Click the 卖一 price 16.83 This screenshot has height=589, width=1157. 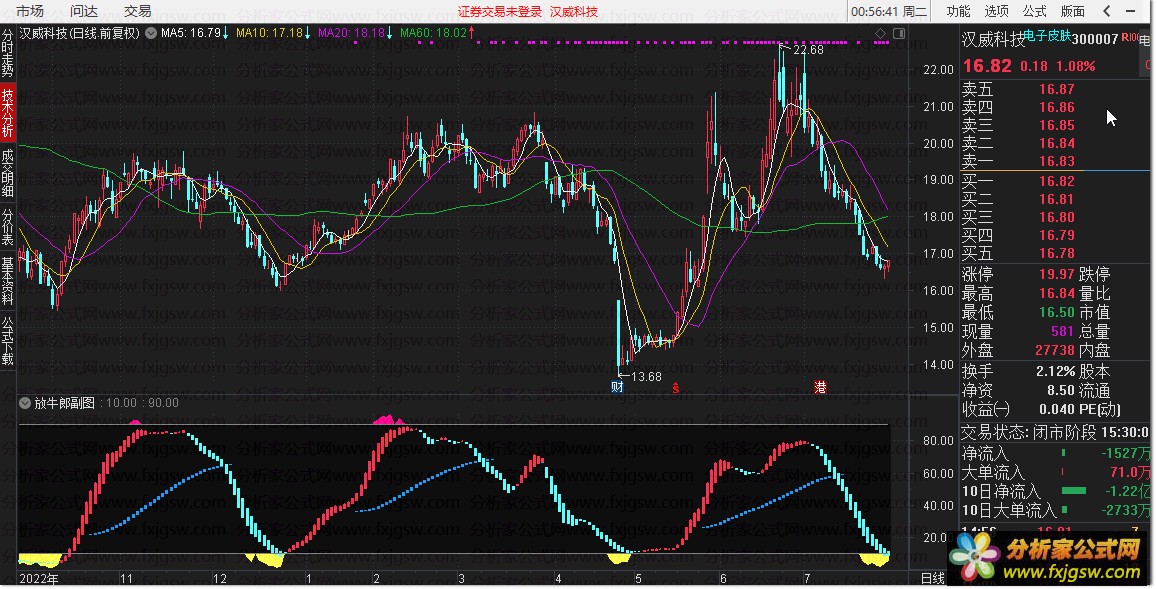tap(1057, 162)
